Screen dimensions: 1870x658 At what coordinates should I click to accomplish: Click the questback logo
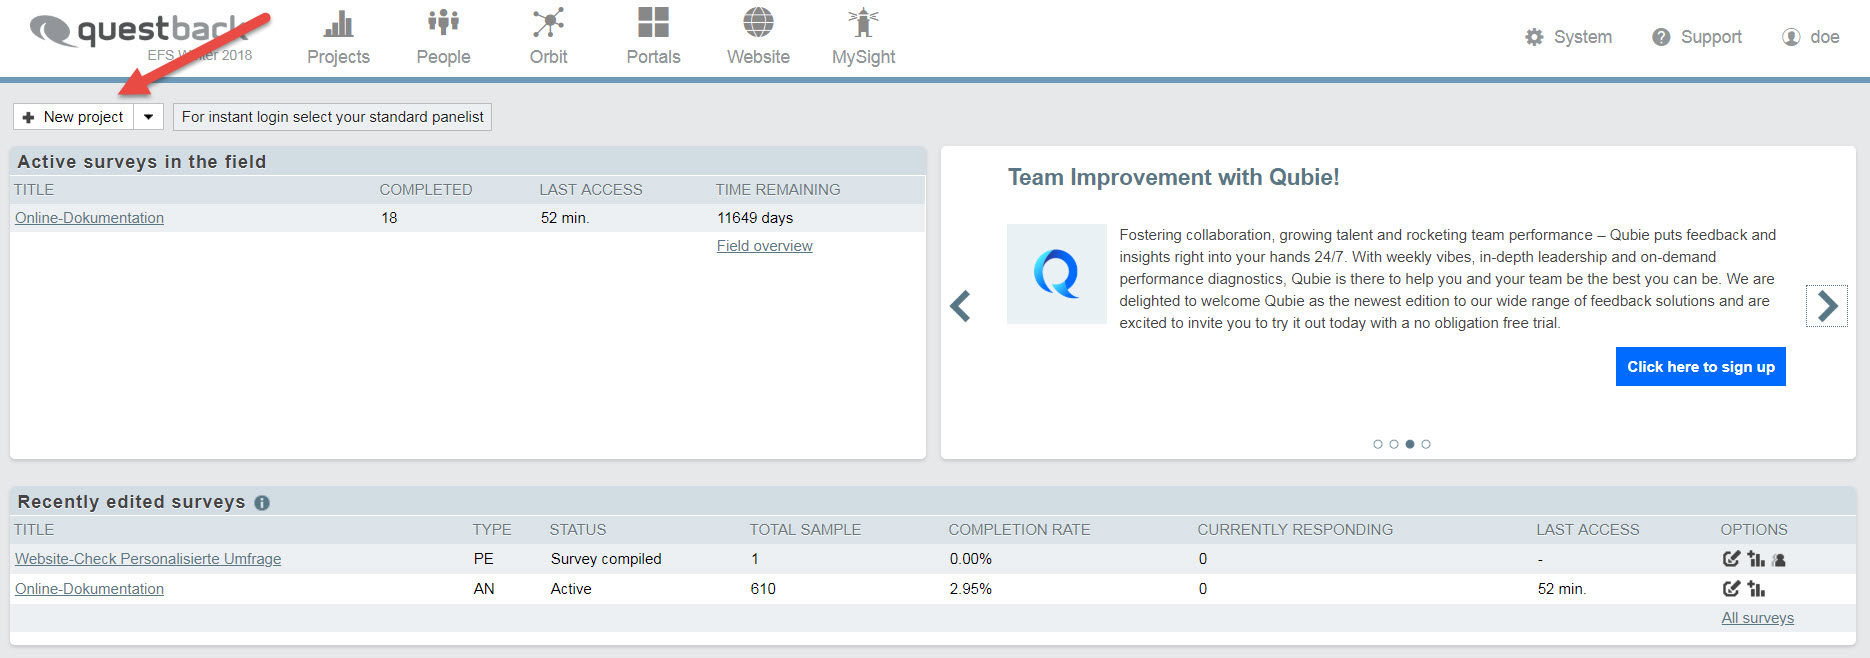140,32
